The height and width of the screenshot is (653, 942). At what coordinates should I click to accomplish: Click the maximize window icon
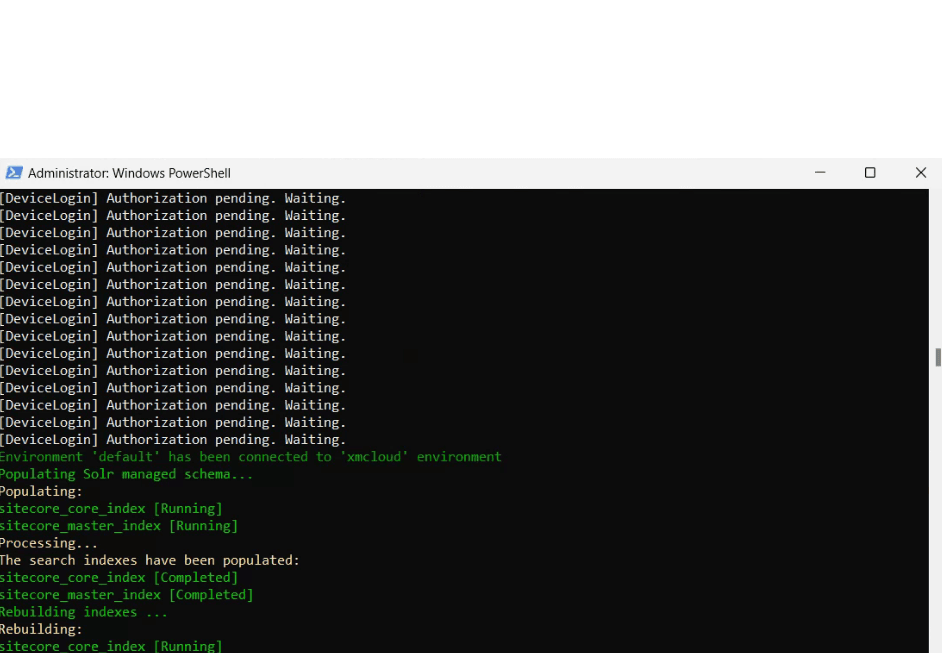point(870,172)
